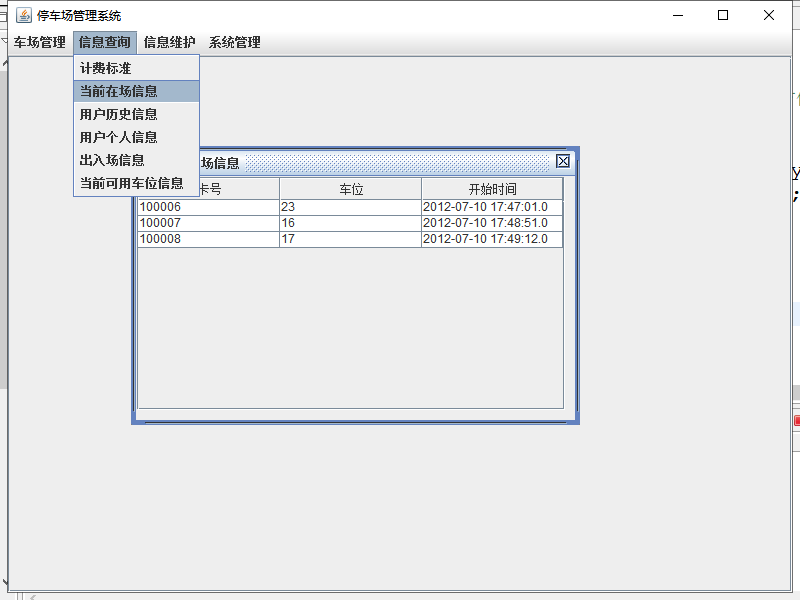Image resolution: width=800 pixels, height=600 pixels.
Task: Close the 停车场管理系统 window
Action: pos(769,15)
